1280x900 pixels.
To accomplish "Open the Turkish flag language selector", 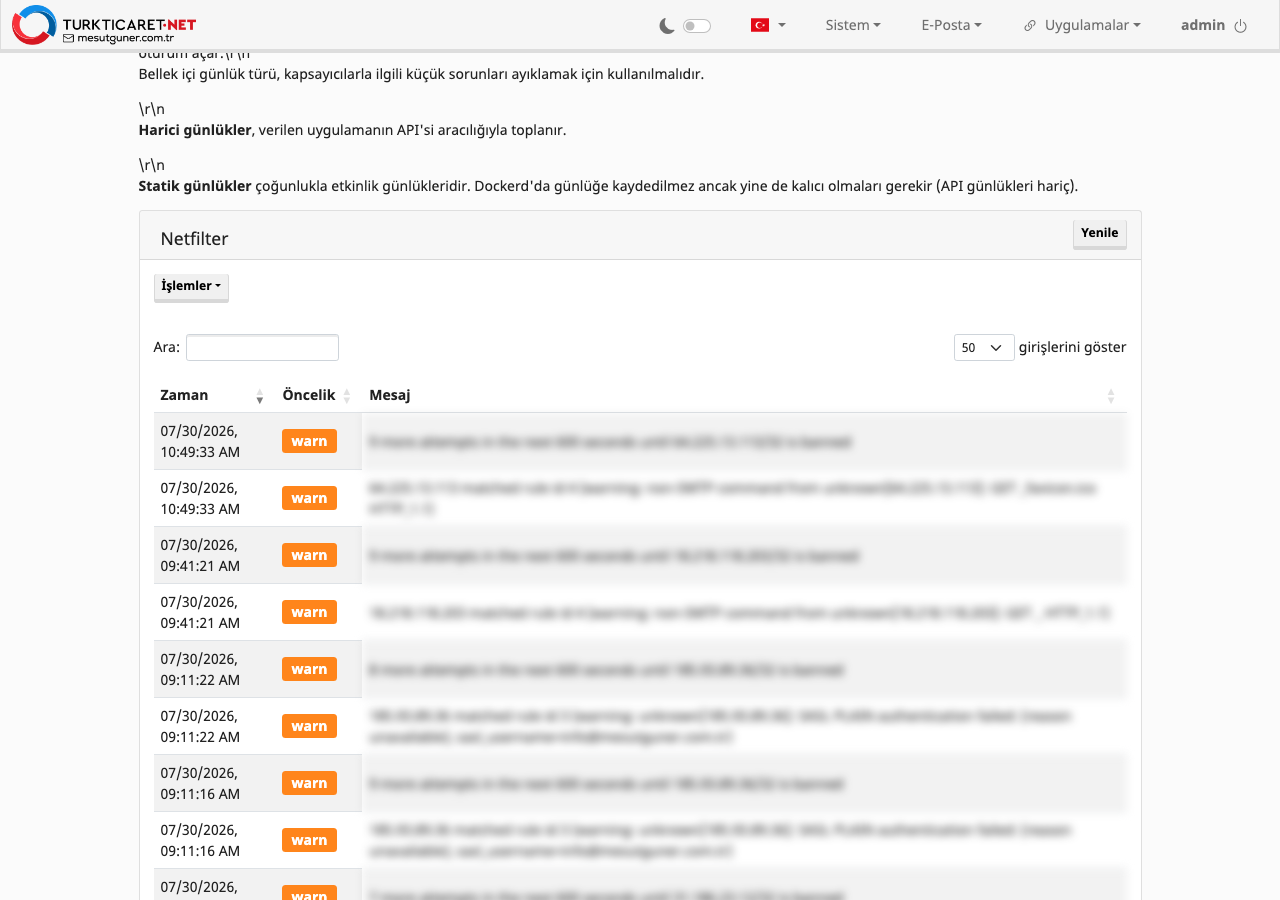I will [768, 25].
